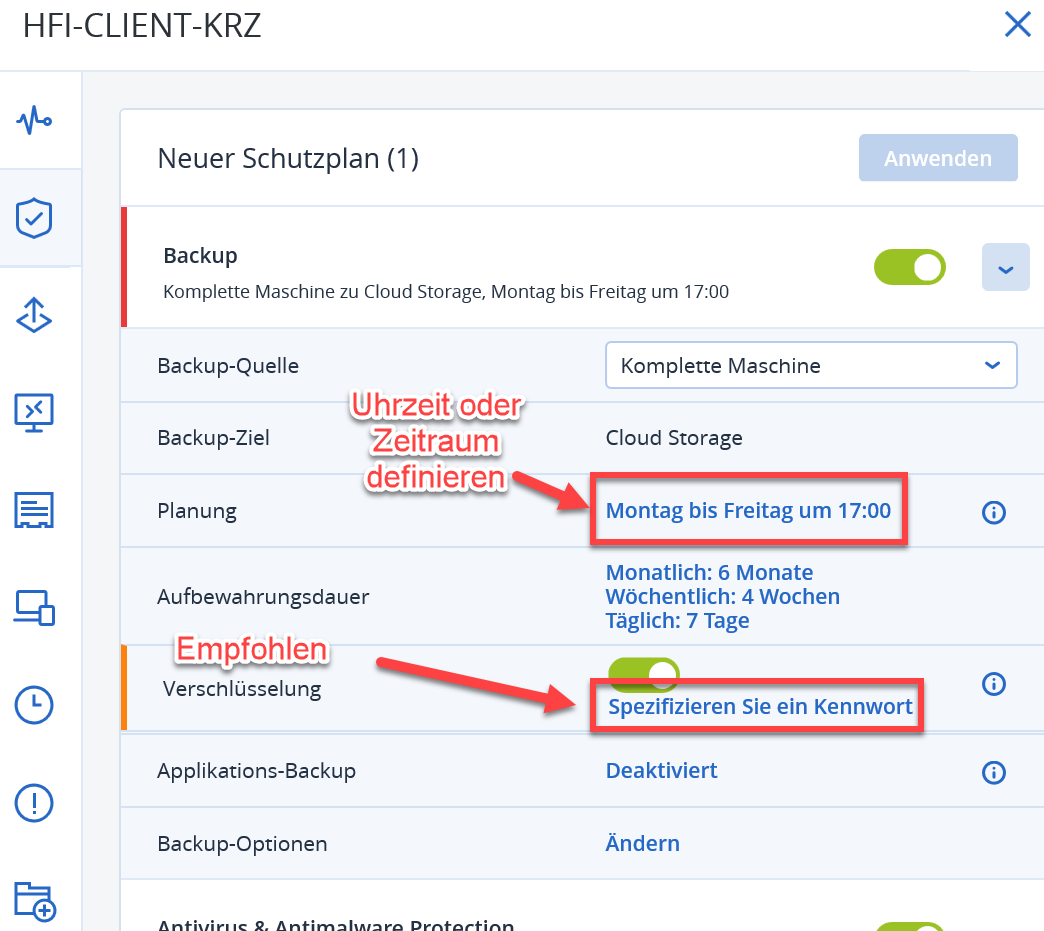Open the clock history icon
Image resolution: width=1044 pixels, height=931 pixels.
click(x=34, y=704)
